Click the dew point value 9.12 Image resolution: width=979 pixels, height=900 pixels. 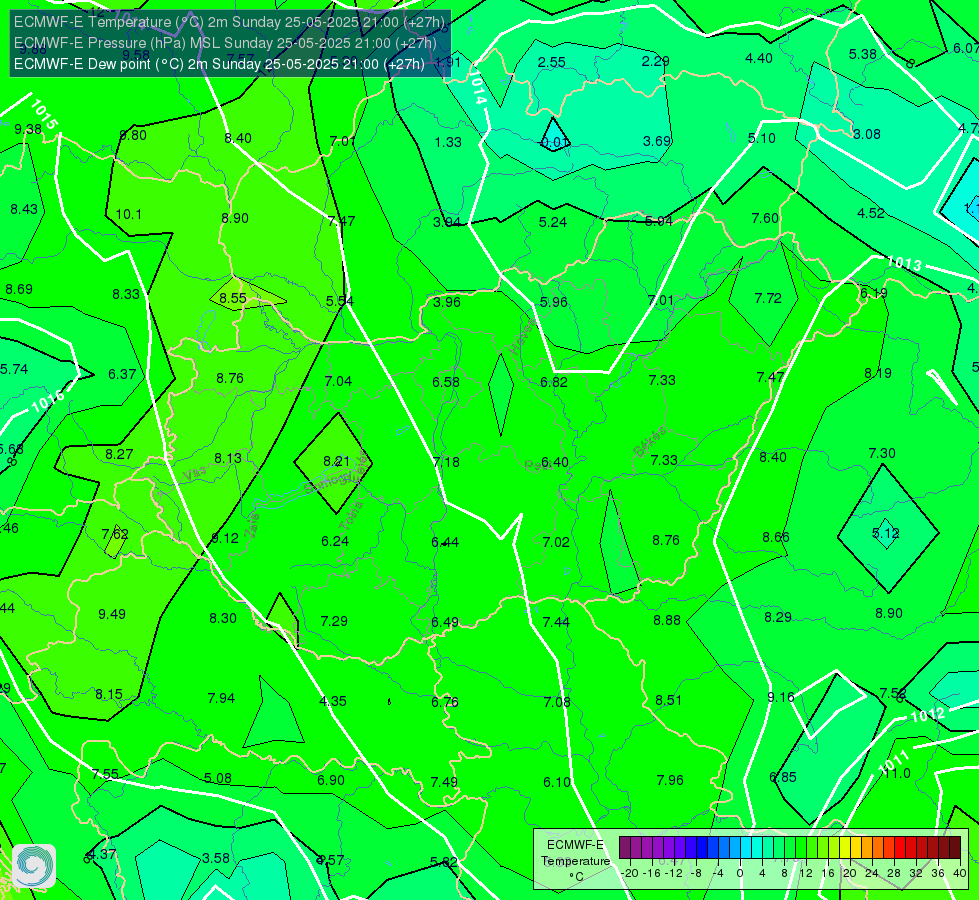tap(225, 538)
